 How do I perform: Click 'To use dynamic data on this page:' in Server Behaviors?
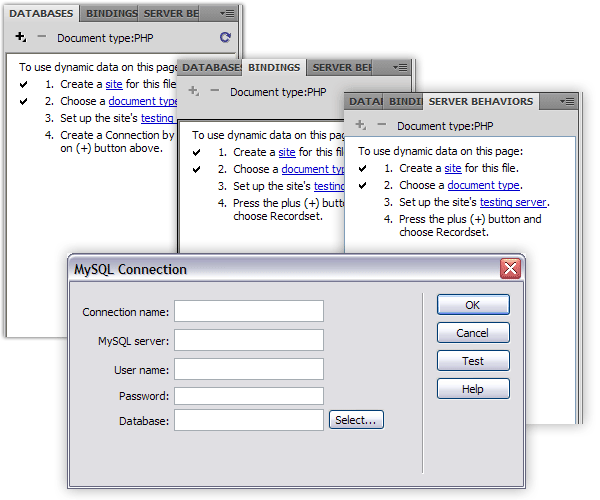coord(440,151)
